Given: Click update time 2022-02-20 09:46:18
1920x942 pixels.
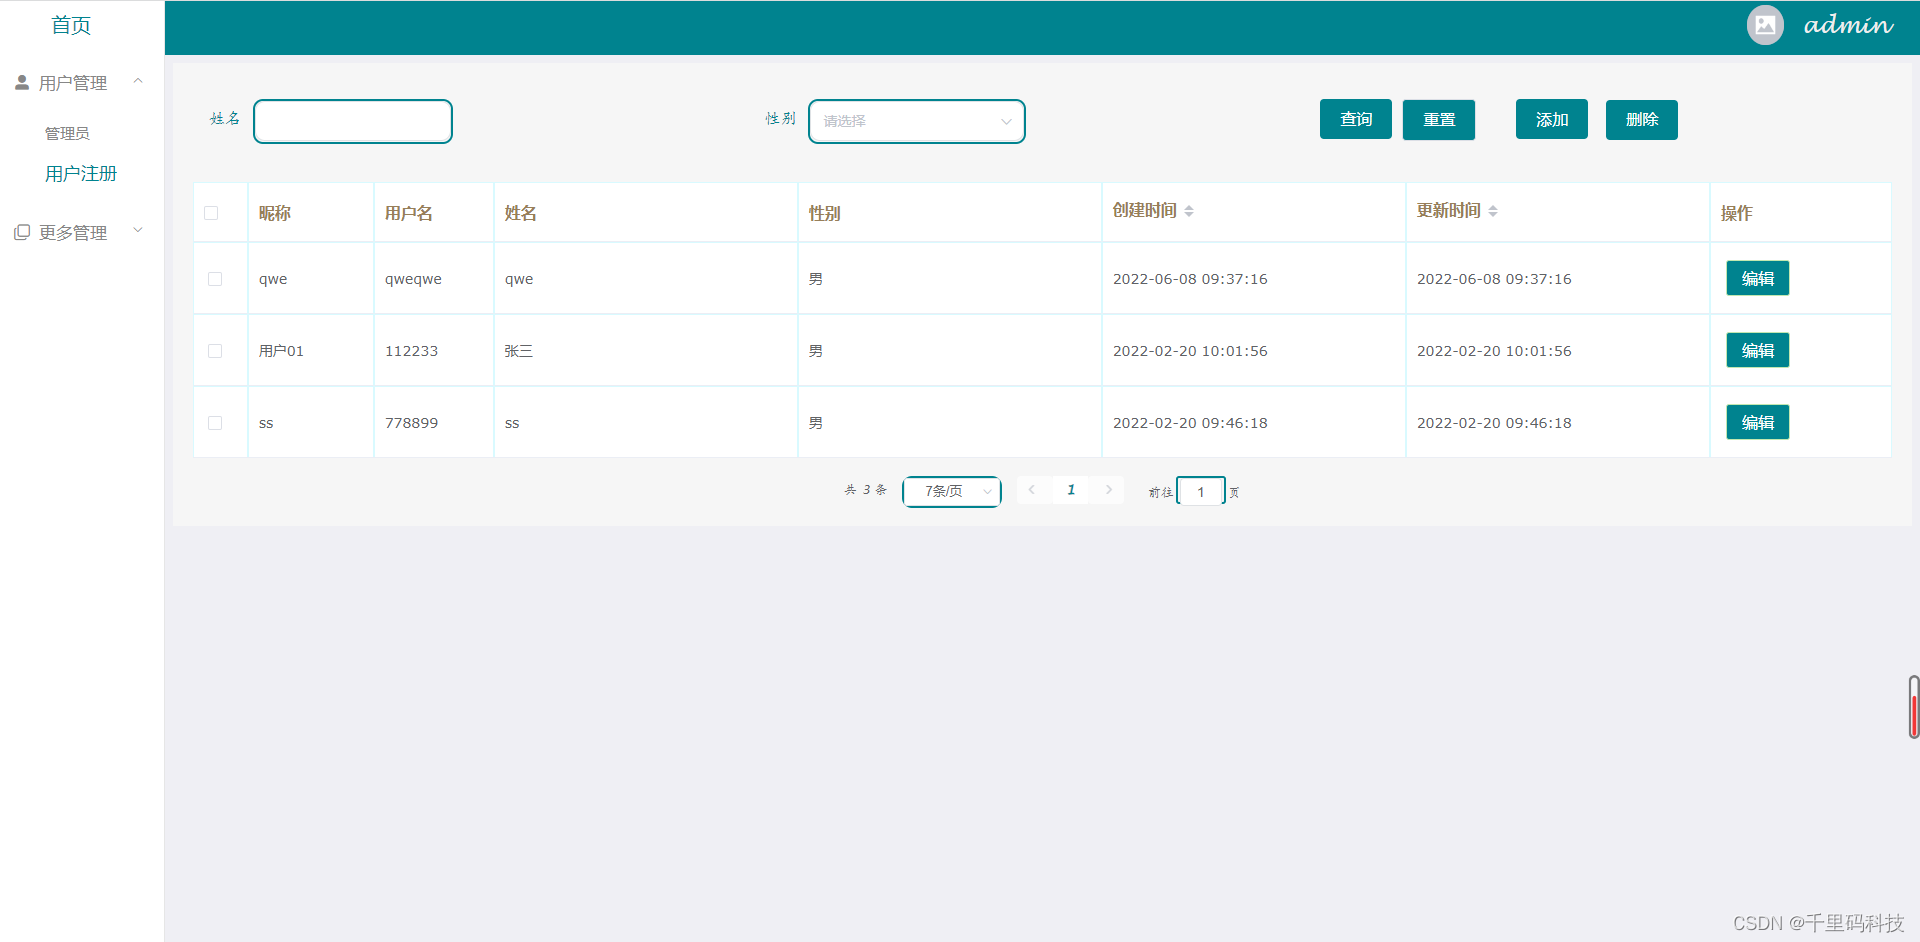Looking at the screenshot, I should pos(1494,423).
